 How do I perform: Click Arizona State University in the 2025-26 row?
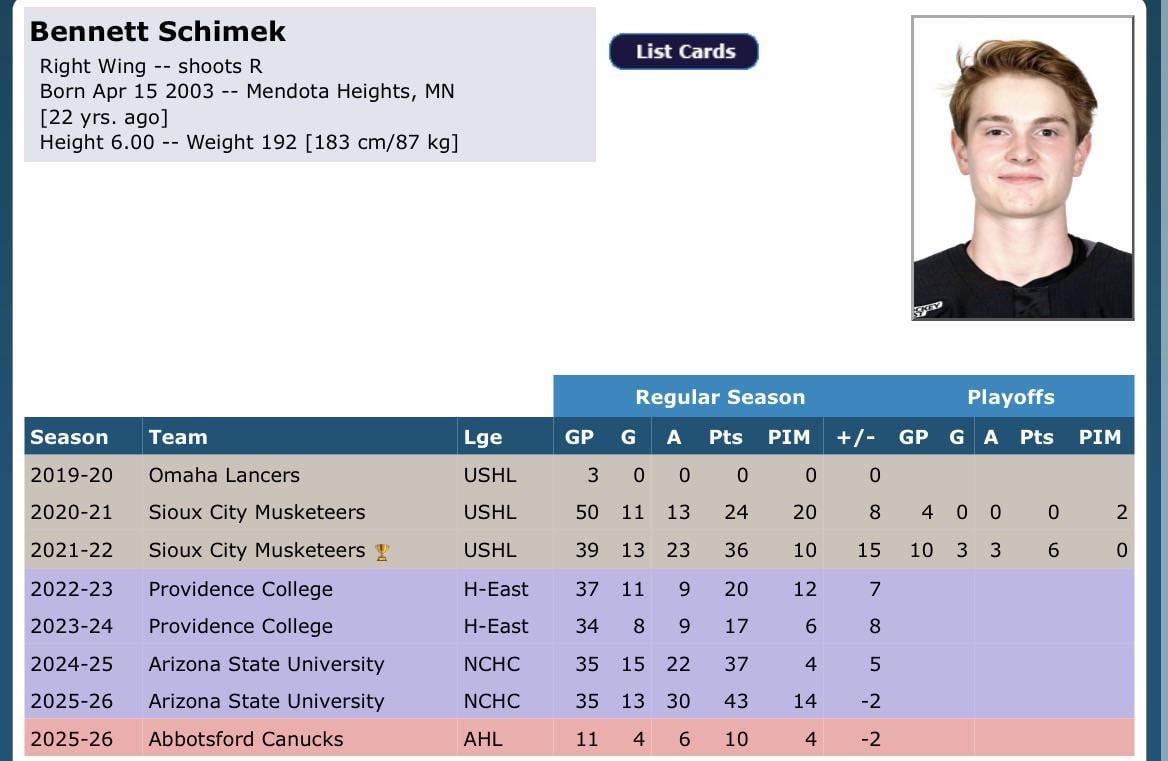pyautogui.click(x=266, y=701)
